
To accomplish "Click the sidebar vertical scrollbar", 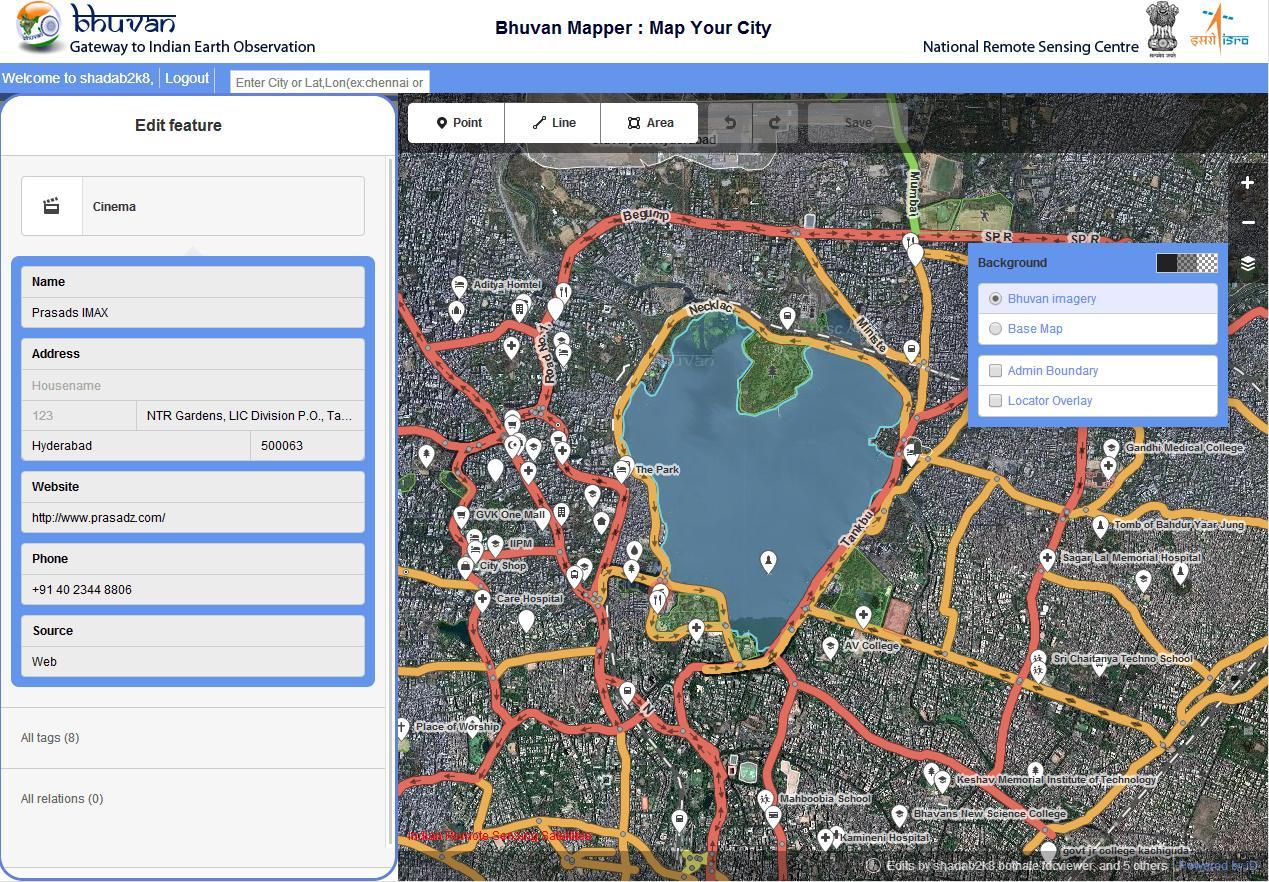I will (x=390, y=500).
